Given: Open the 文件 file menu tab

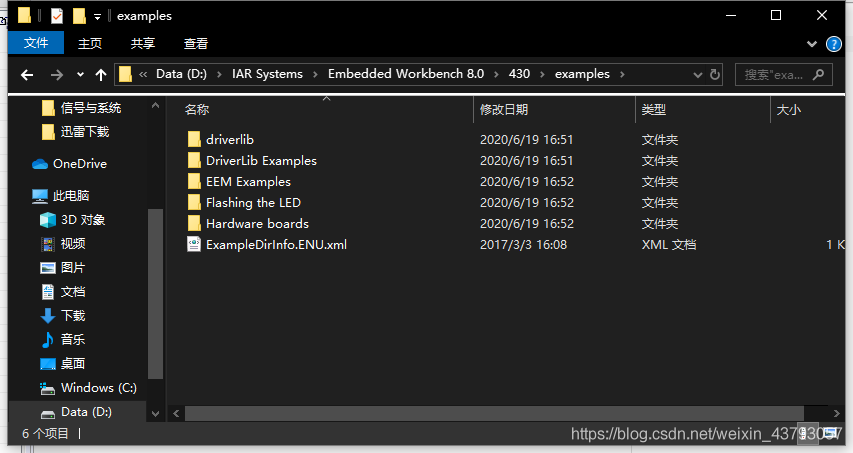Looking at the screenshot, I should point(36,42).
